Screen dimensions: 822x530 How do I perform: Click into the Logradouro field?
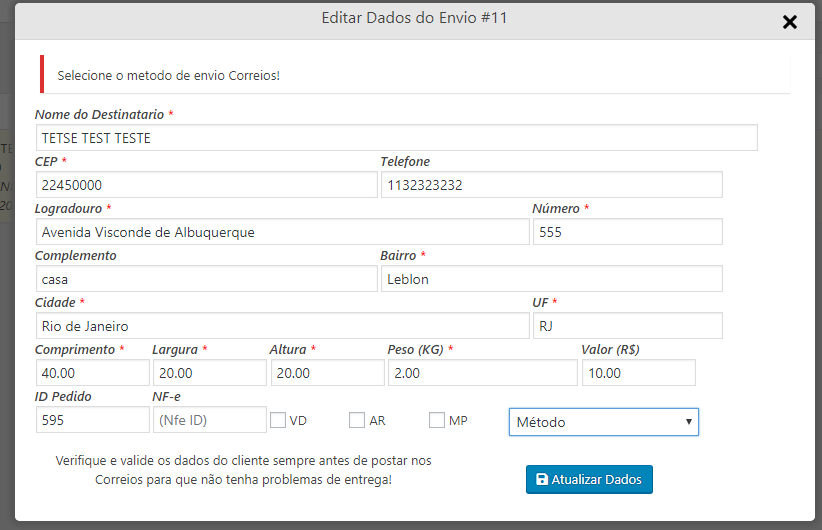coord(282,232)
